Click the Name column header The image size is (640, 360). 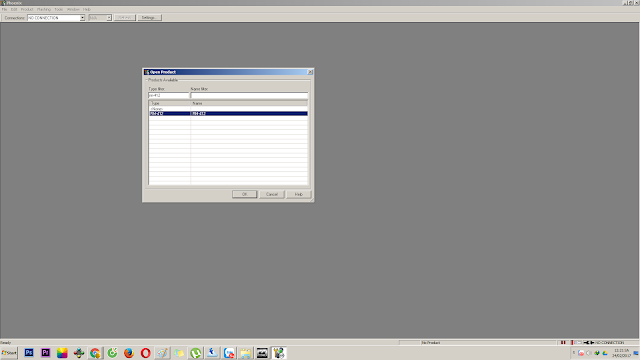point(249,104)
